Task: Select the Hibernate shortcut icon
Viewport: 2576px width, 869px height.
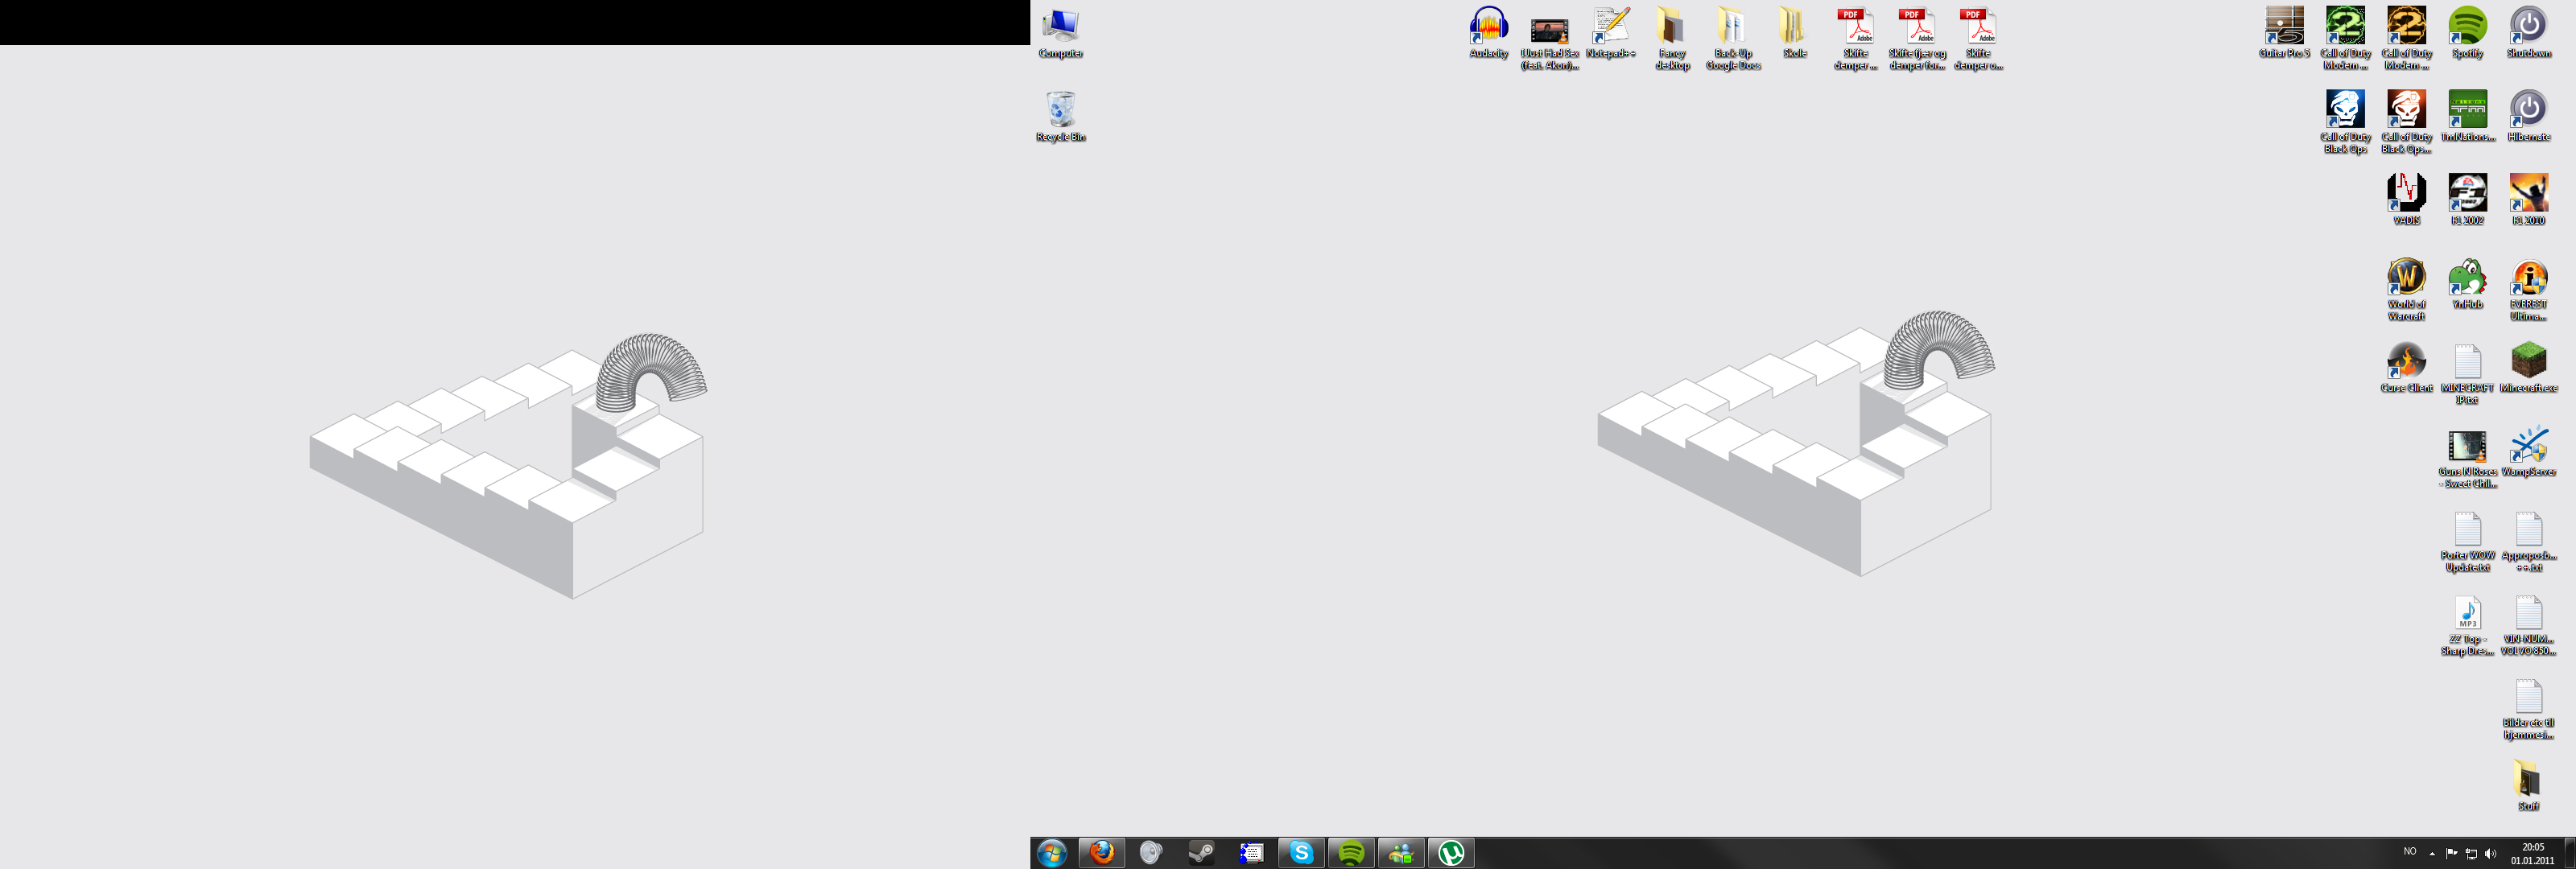Action: (2528, 117)
